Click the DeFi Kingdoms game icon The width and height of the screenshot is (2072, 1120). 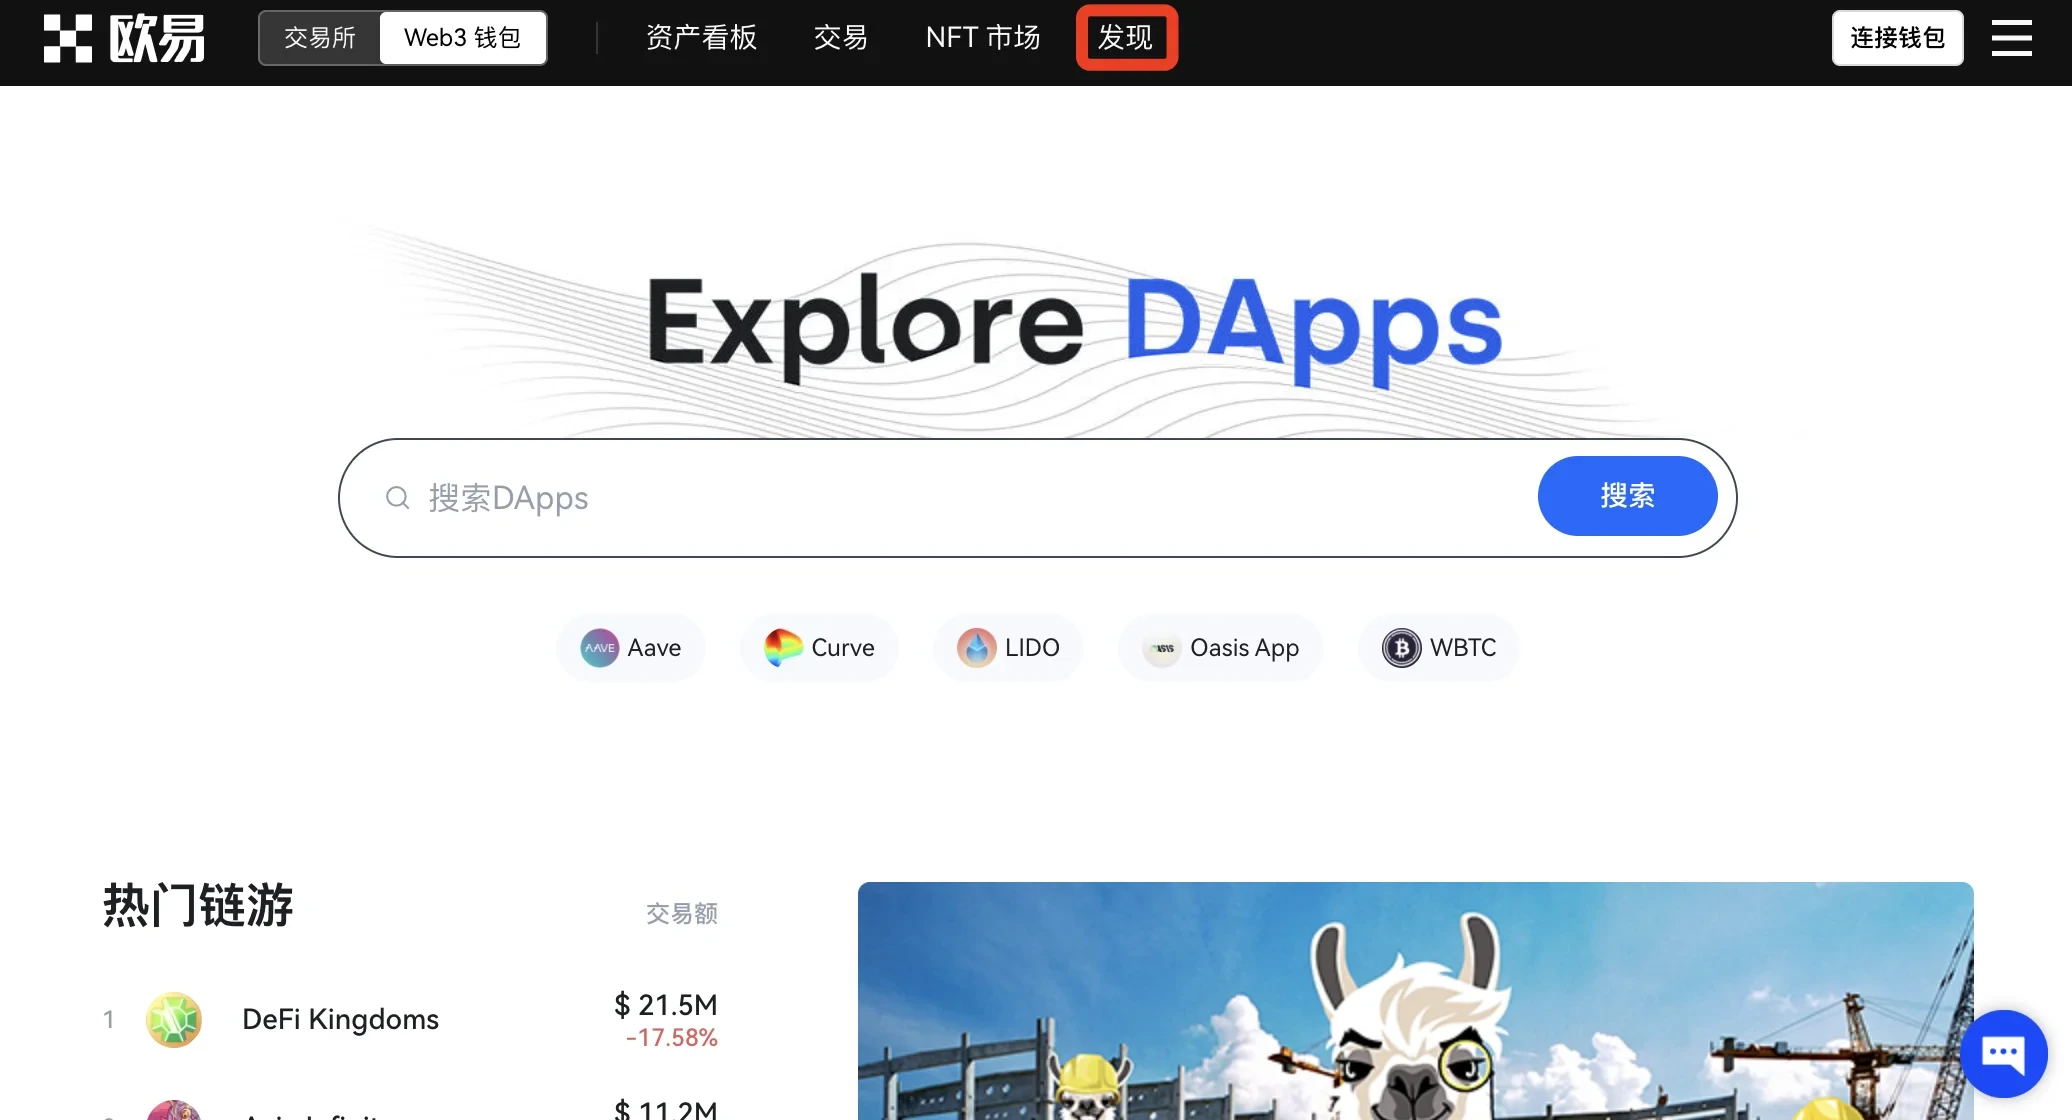174,1019
